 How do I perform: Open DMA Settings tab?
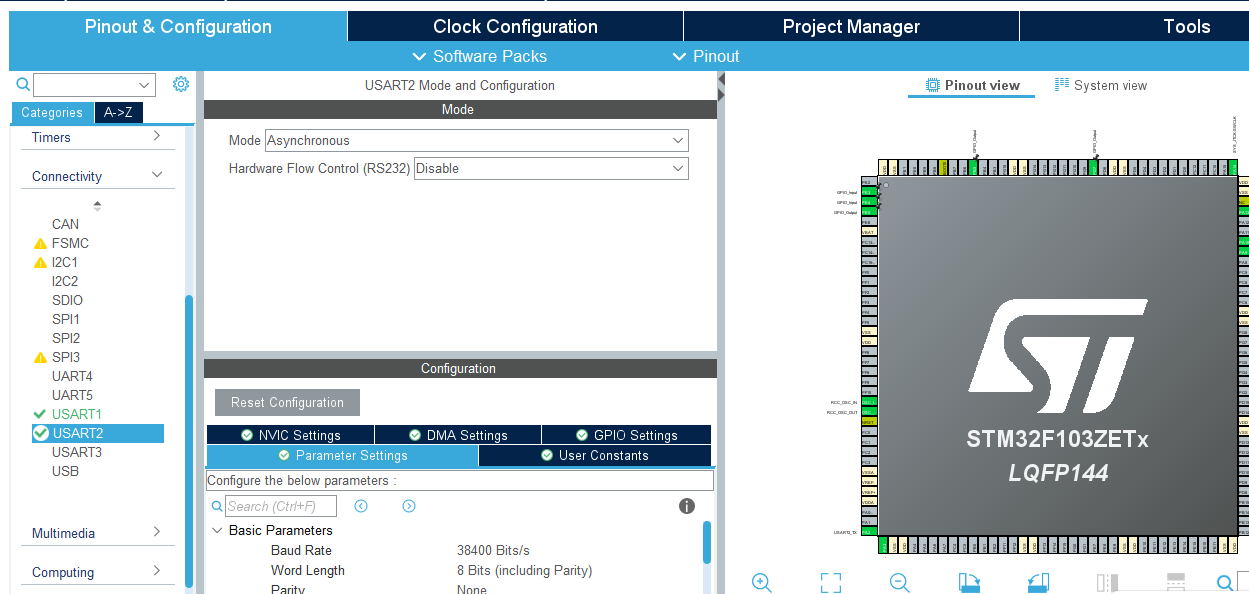pos(458,435)
